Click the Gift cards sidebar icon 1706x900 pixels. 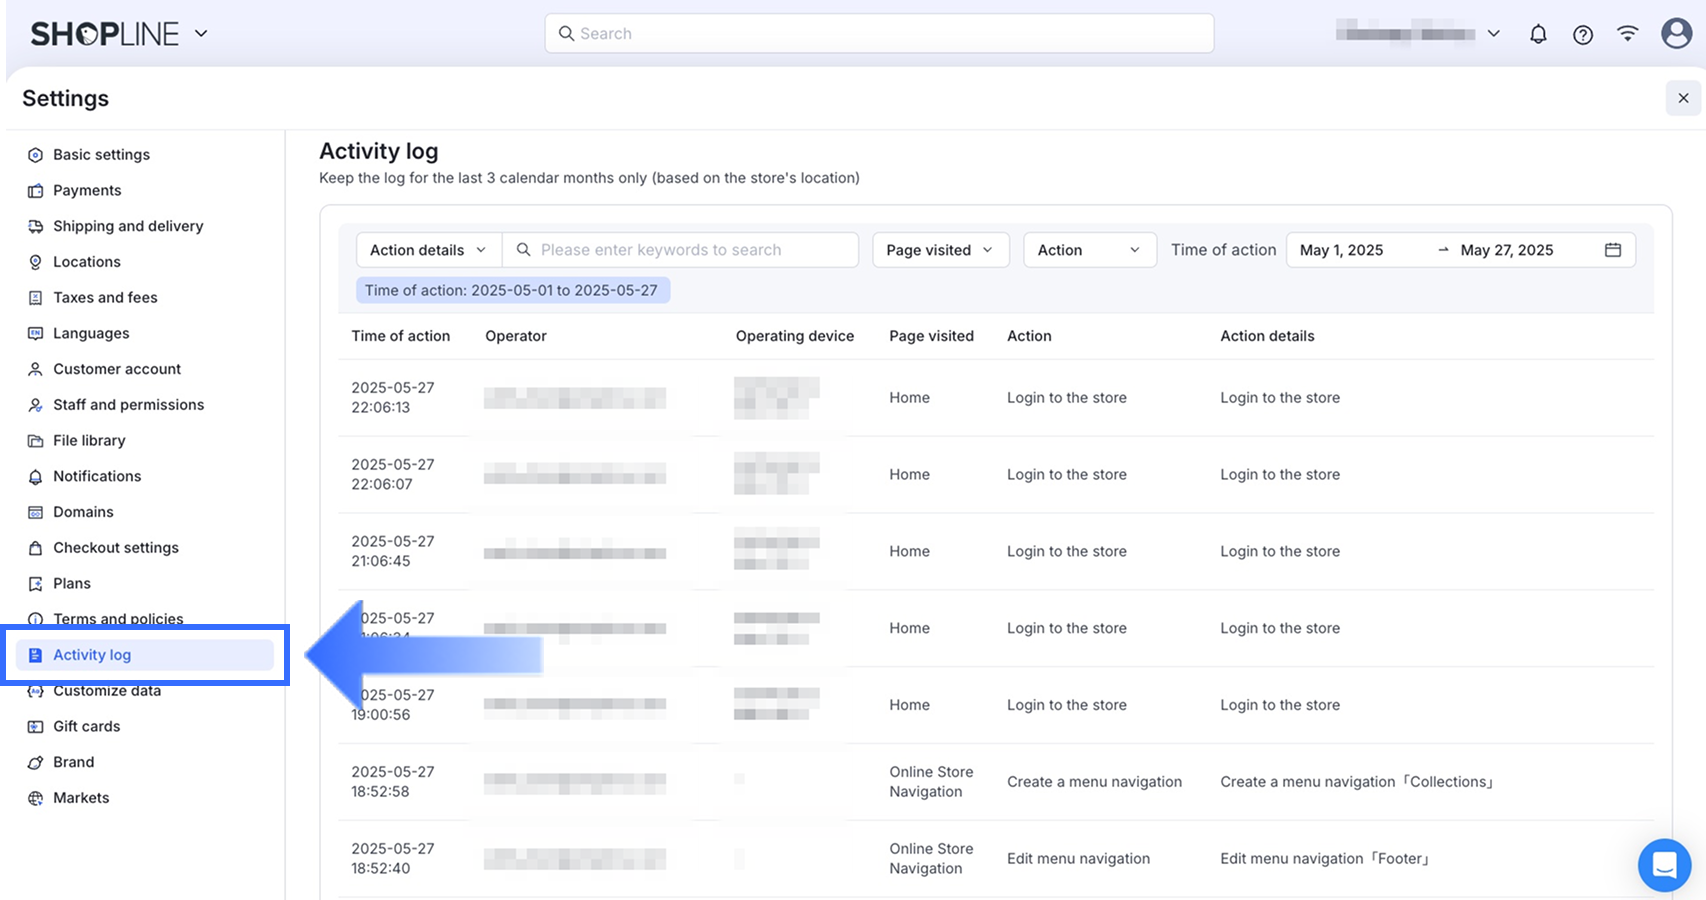tap(36, 727)
